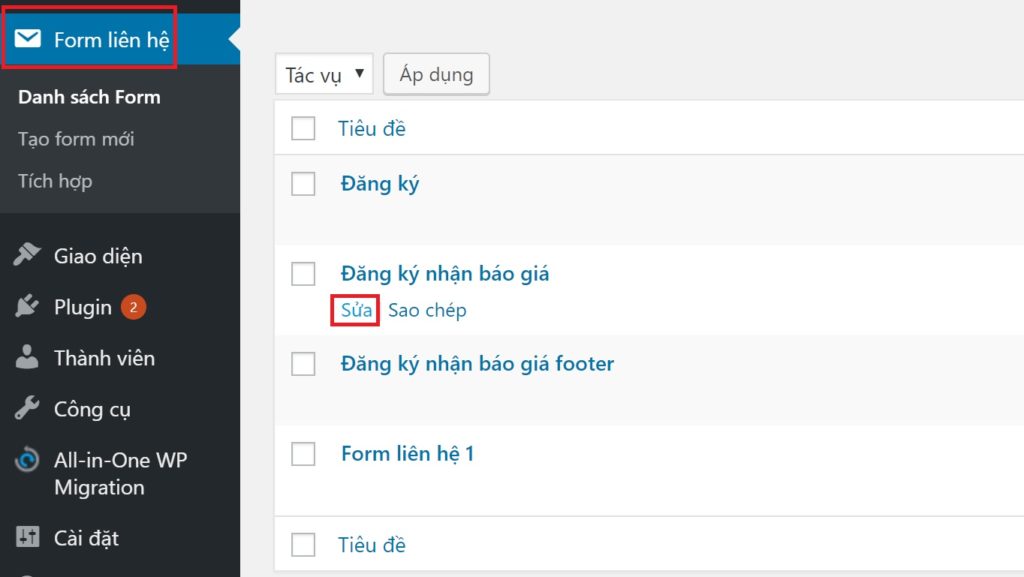Select the Form liên hệ 1 checkbox
Viewport: 1024px width, 577px height.
click(x=303, y=454)
